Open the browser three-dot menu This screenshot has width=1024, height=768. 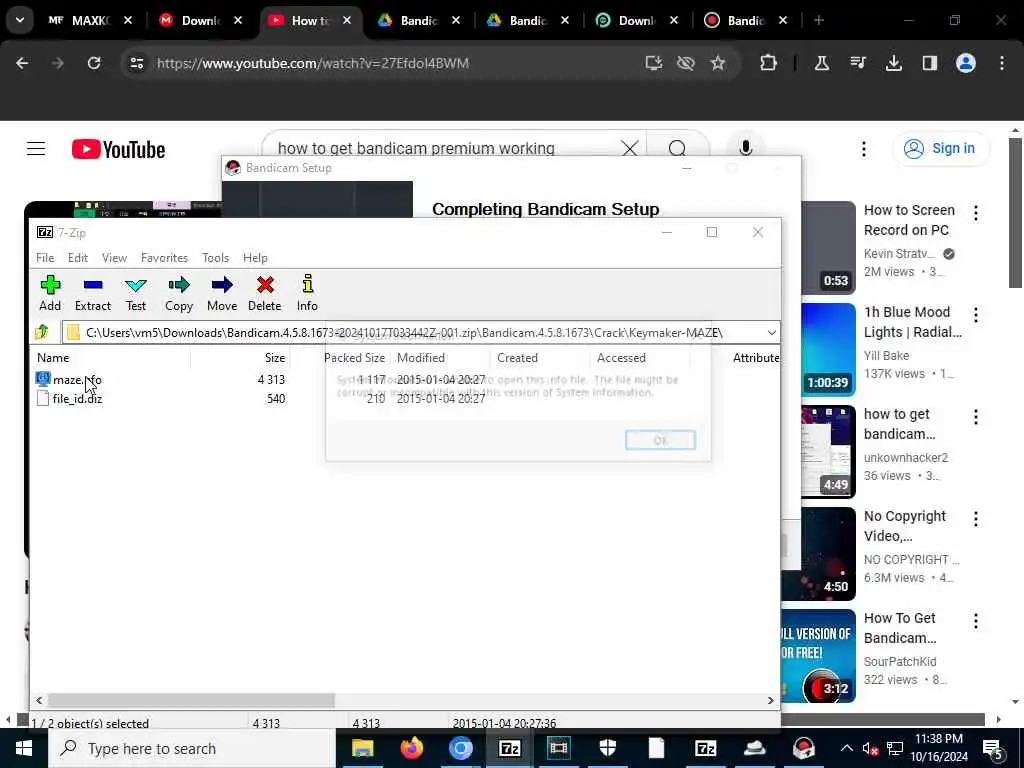(x=1002, y=63)
